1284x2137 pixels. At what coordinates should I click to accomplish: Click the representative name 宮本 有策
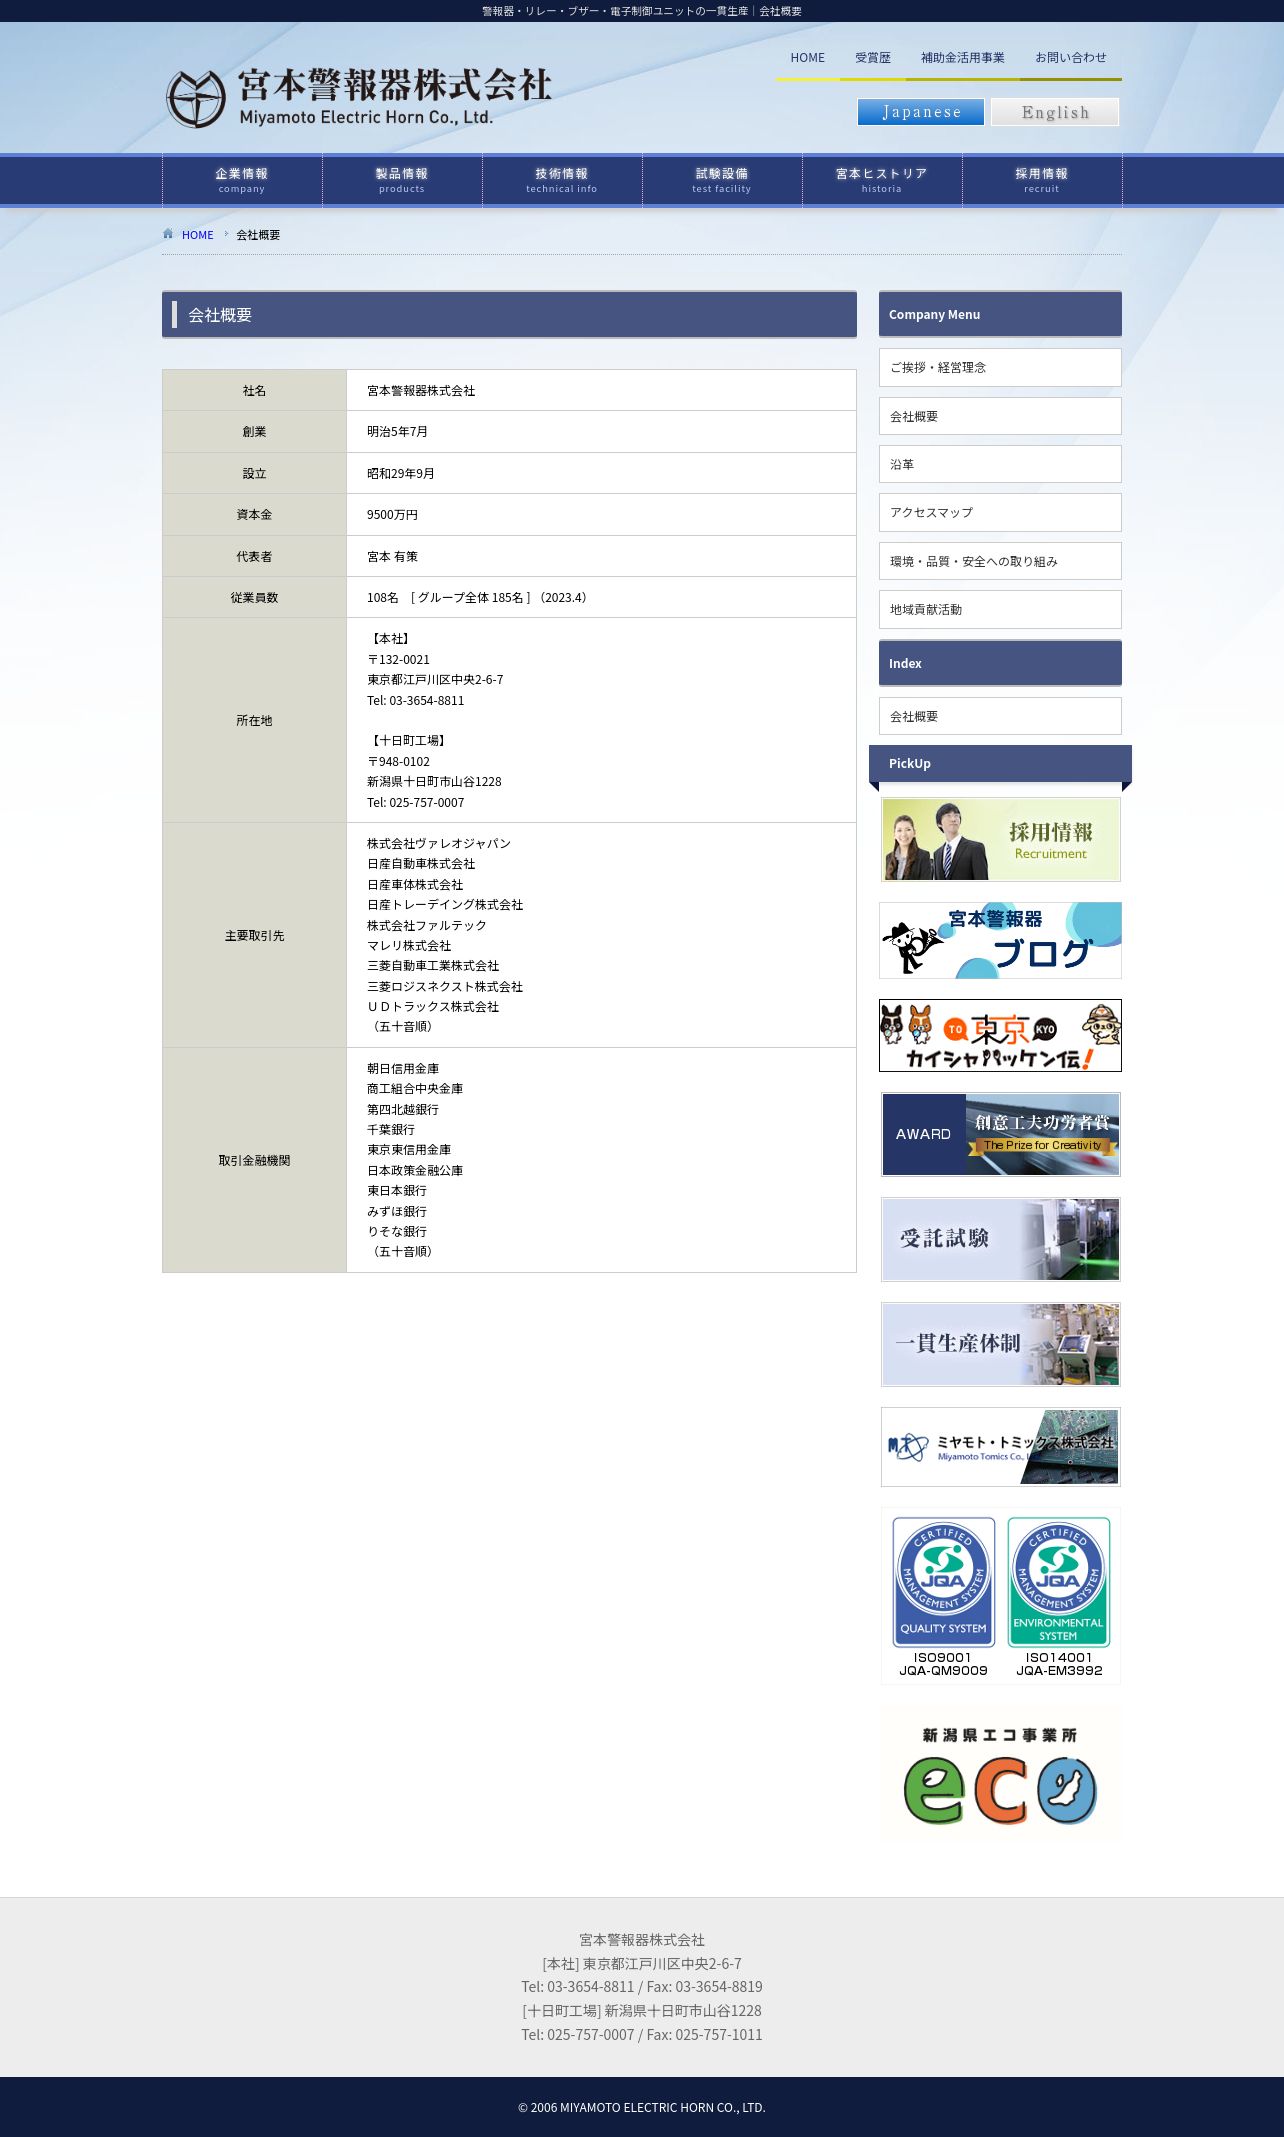pos(392,556)
